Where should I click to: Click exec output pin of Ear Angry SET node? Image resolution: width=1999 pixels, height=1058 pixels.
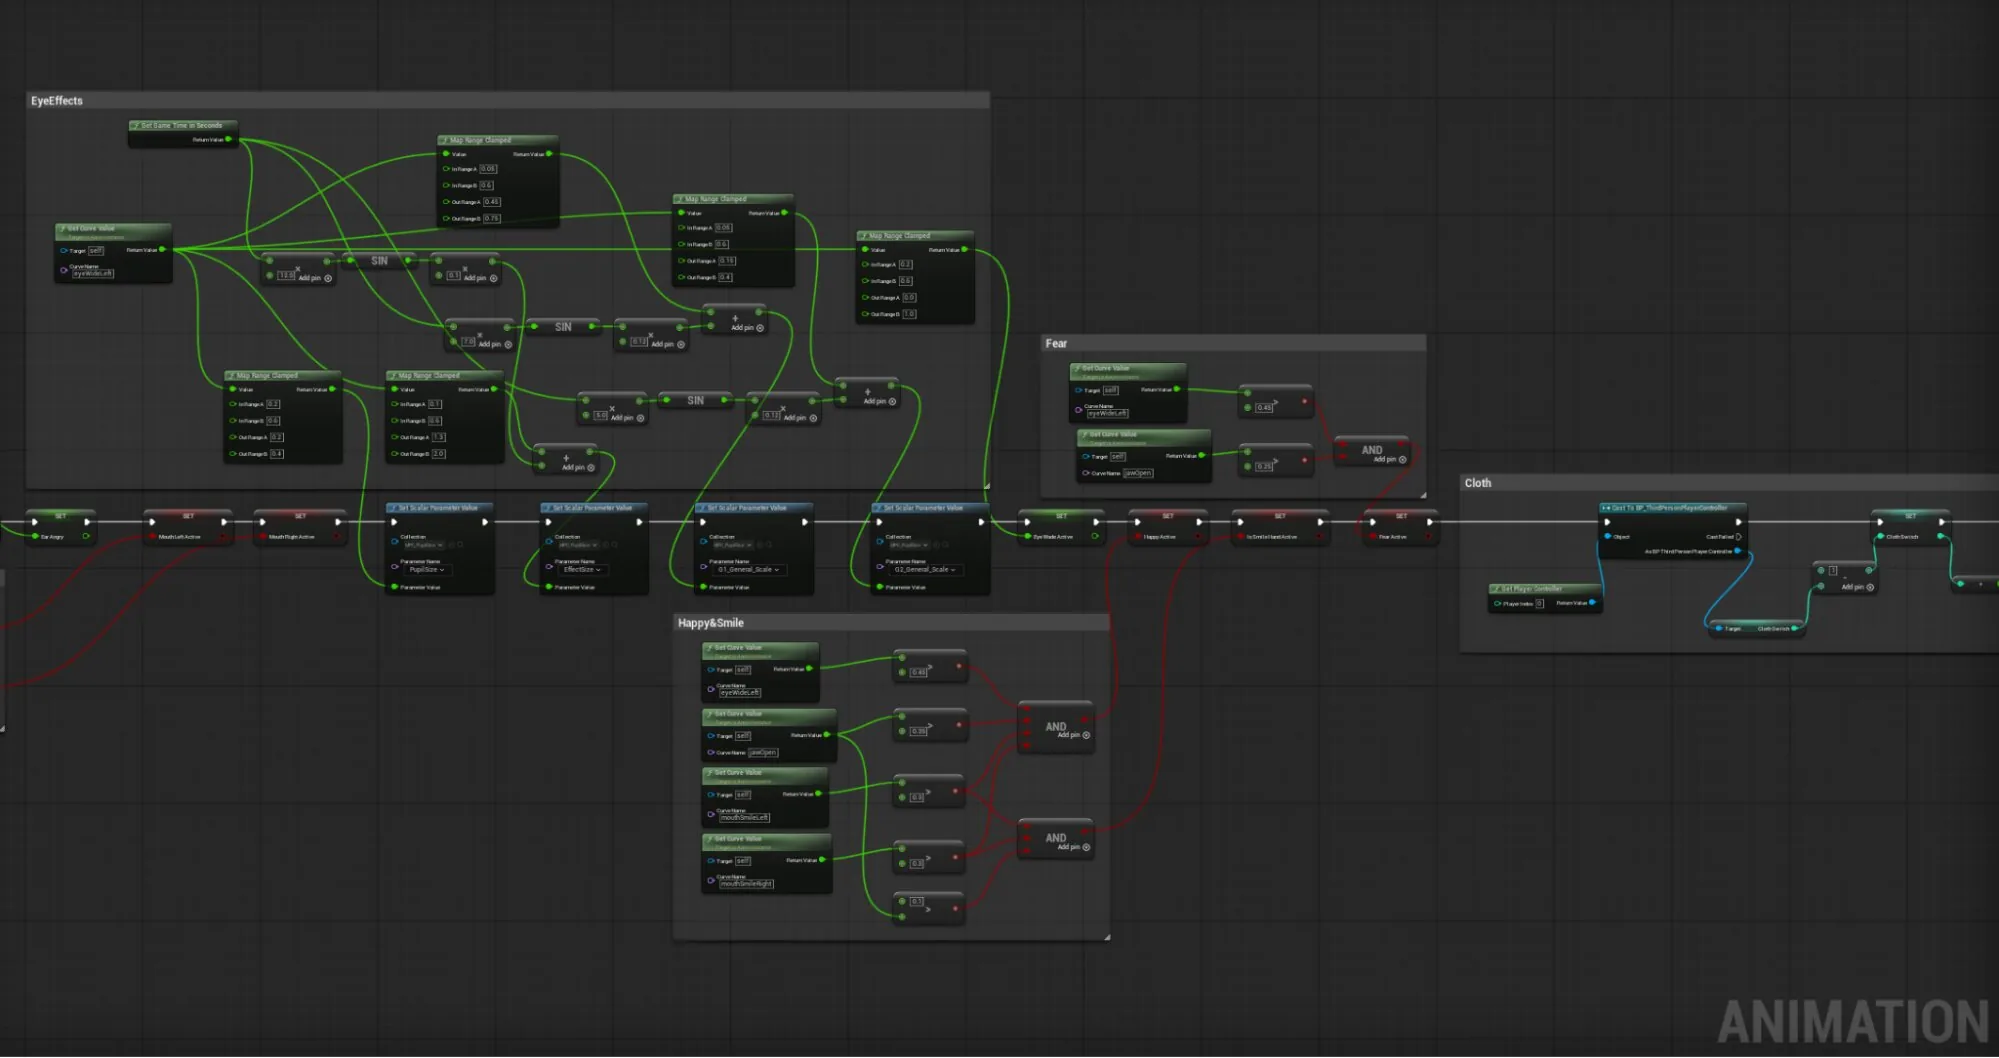[x=87, y=522]
